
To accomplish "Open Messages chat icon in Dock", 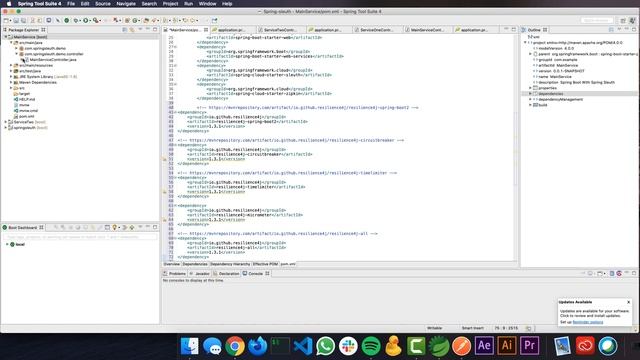I will tap(212, 346).
